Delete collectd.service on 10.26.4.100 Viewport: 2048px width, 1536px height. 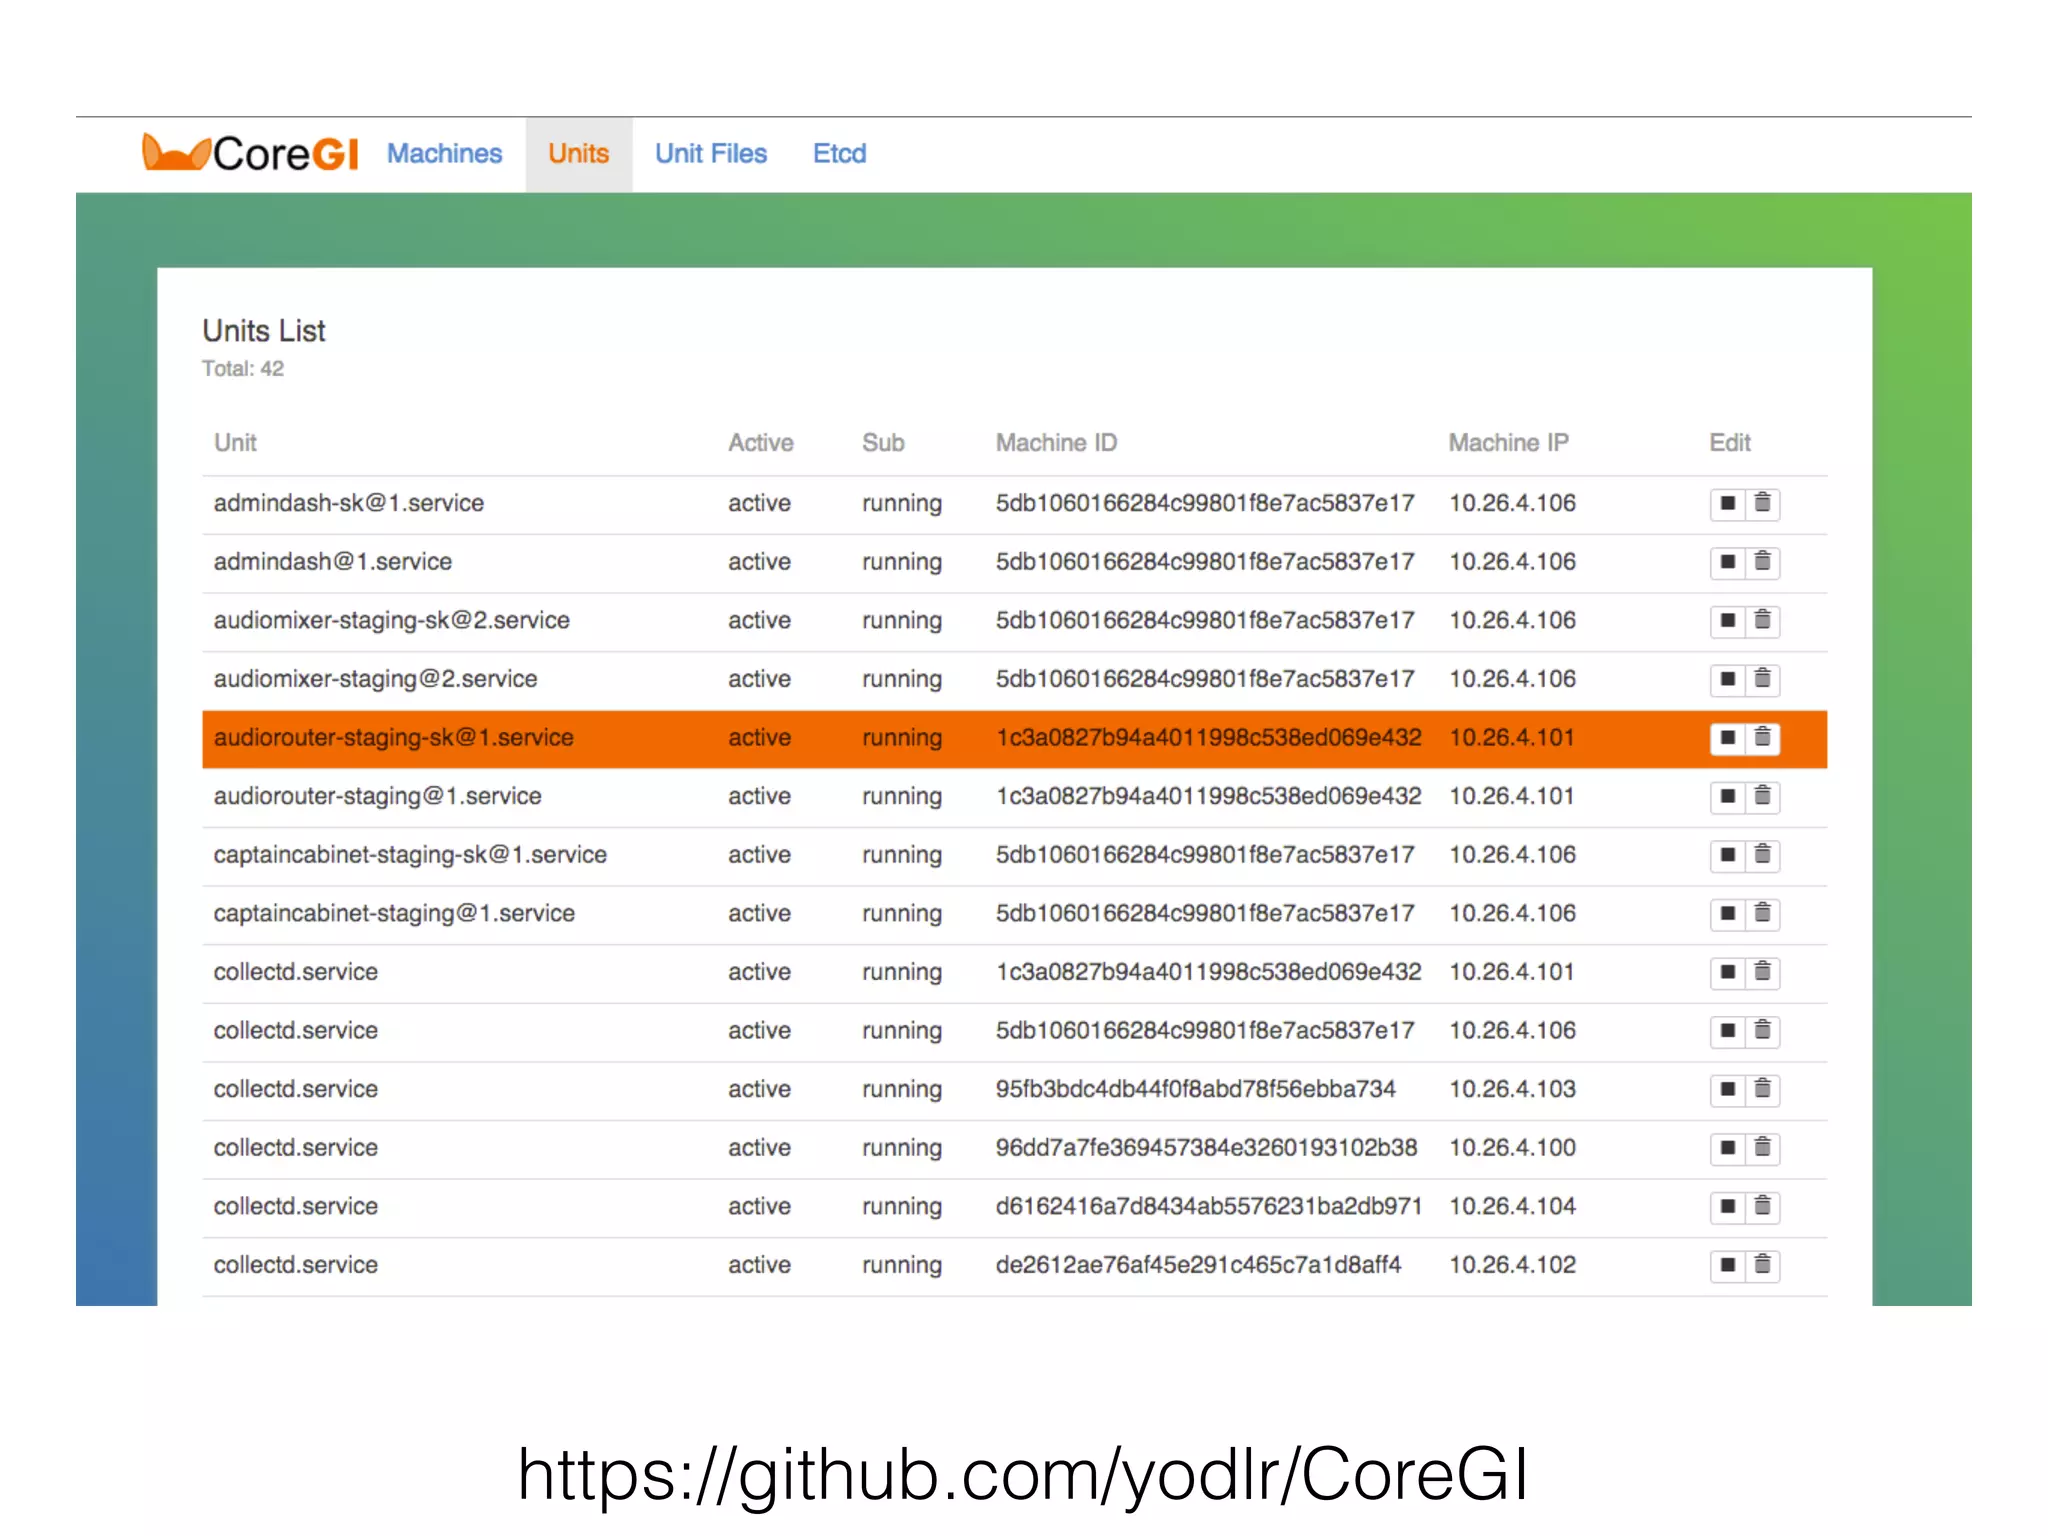click(x=1762, y=1148)
